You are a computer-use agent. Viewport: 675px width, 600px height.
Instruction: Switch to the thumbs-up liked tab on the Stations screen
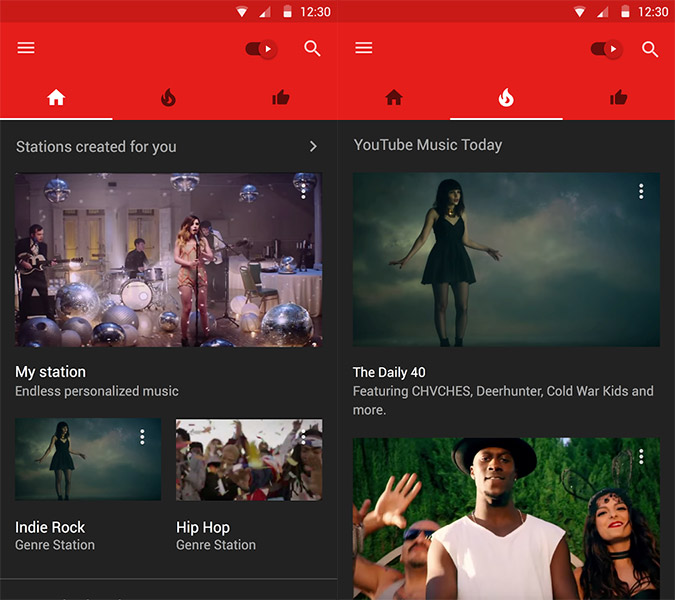tap(281, 97)
